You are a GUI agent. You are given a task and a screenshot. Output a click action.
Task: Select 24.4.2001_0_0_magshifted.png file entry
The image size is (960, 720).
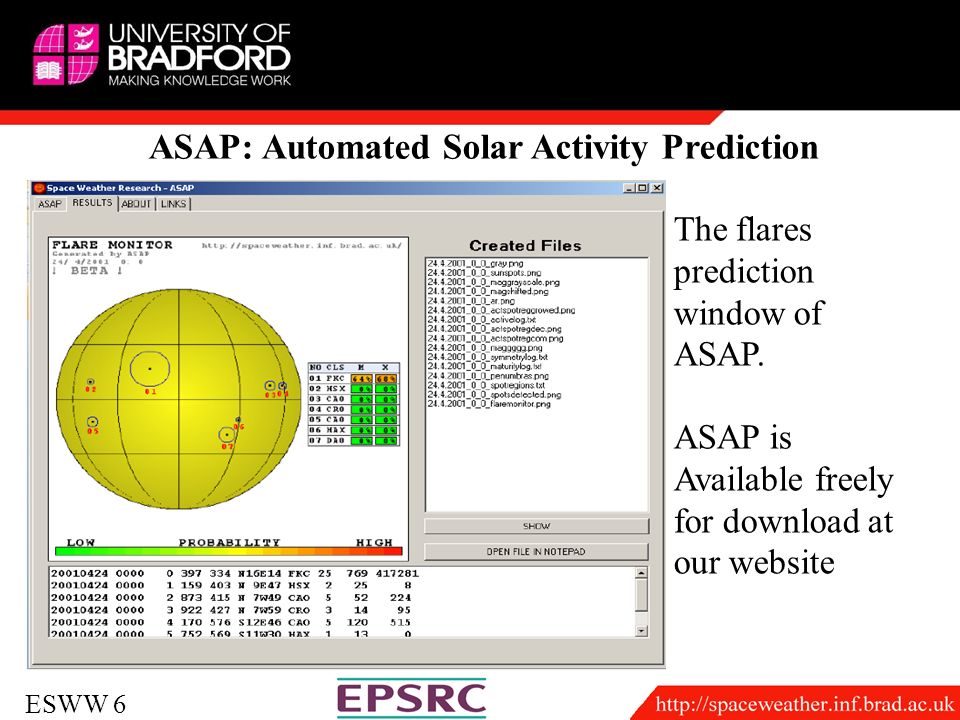click(x=488, y=291)
